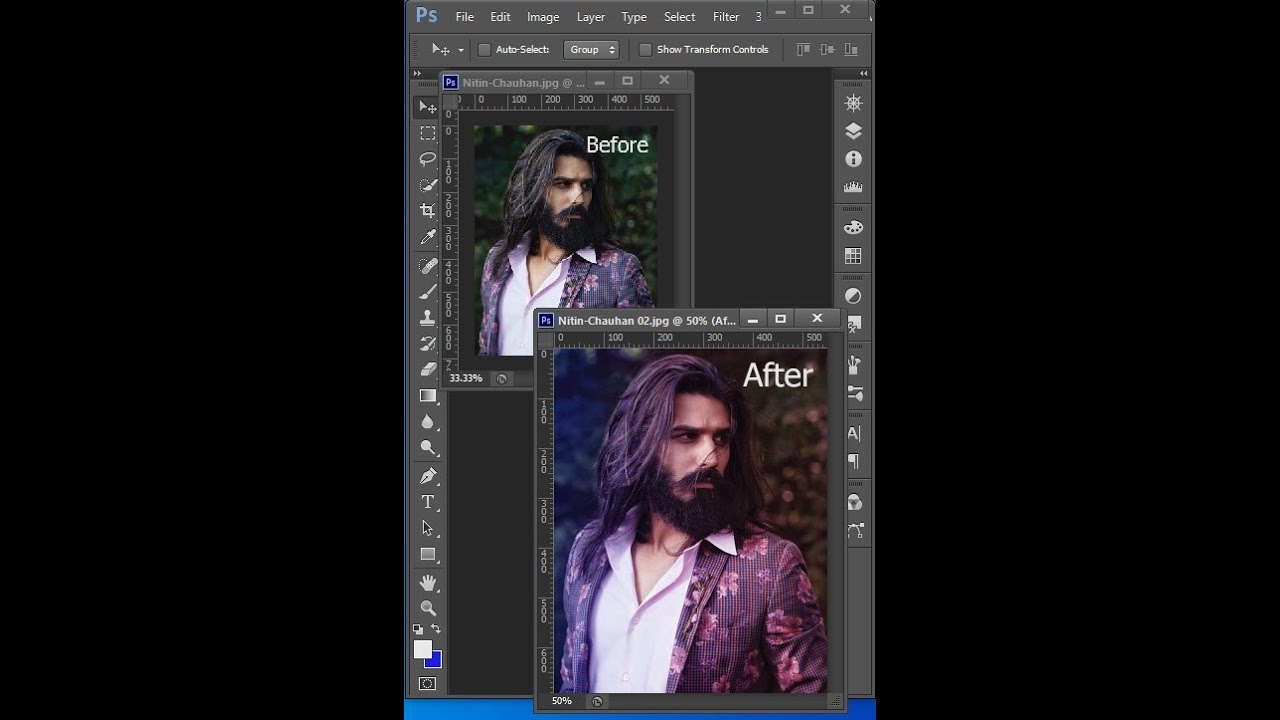Open the Histogram panel icon

click(x=853, y=187)
